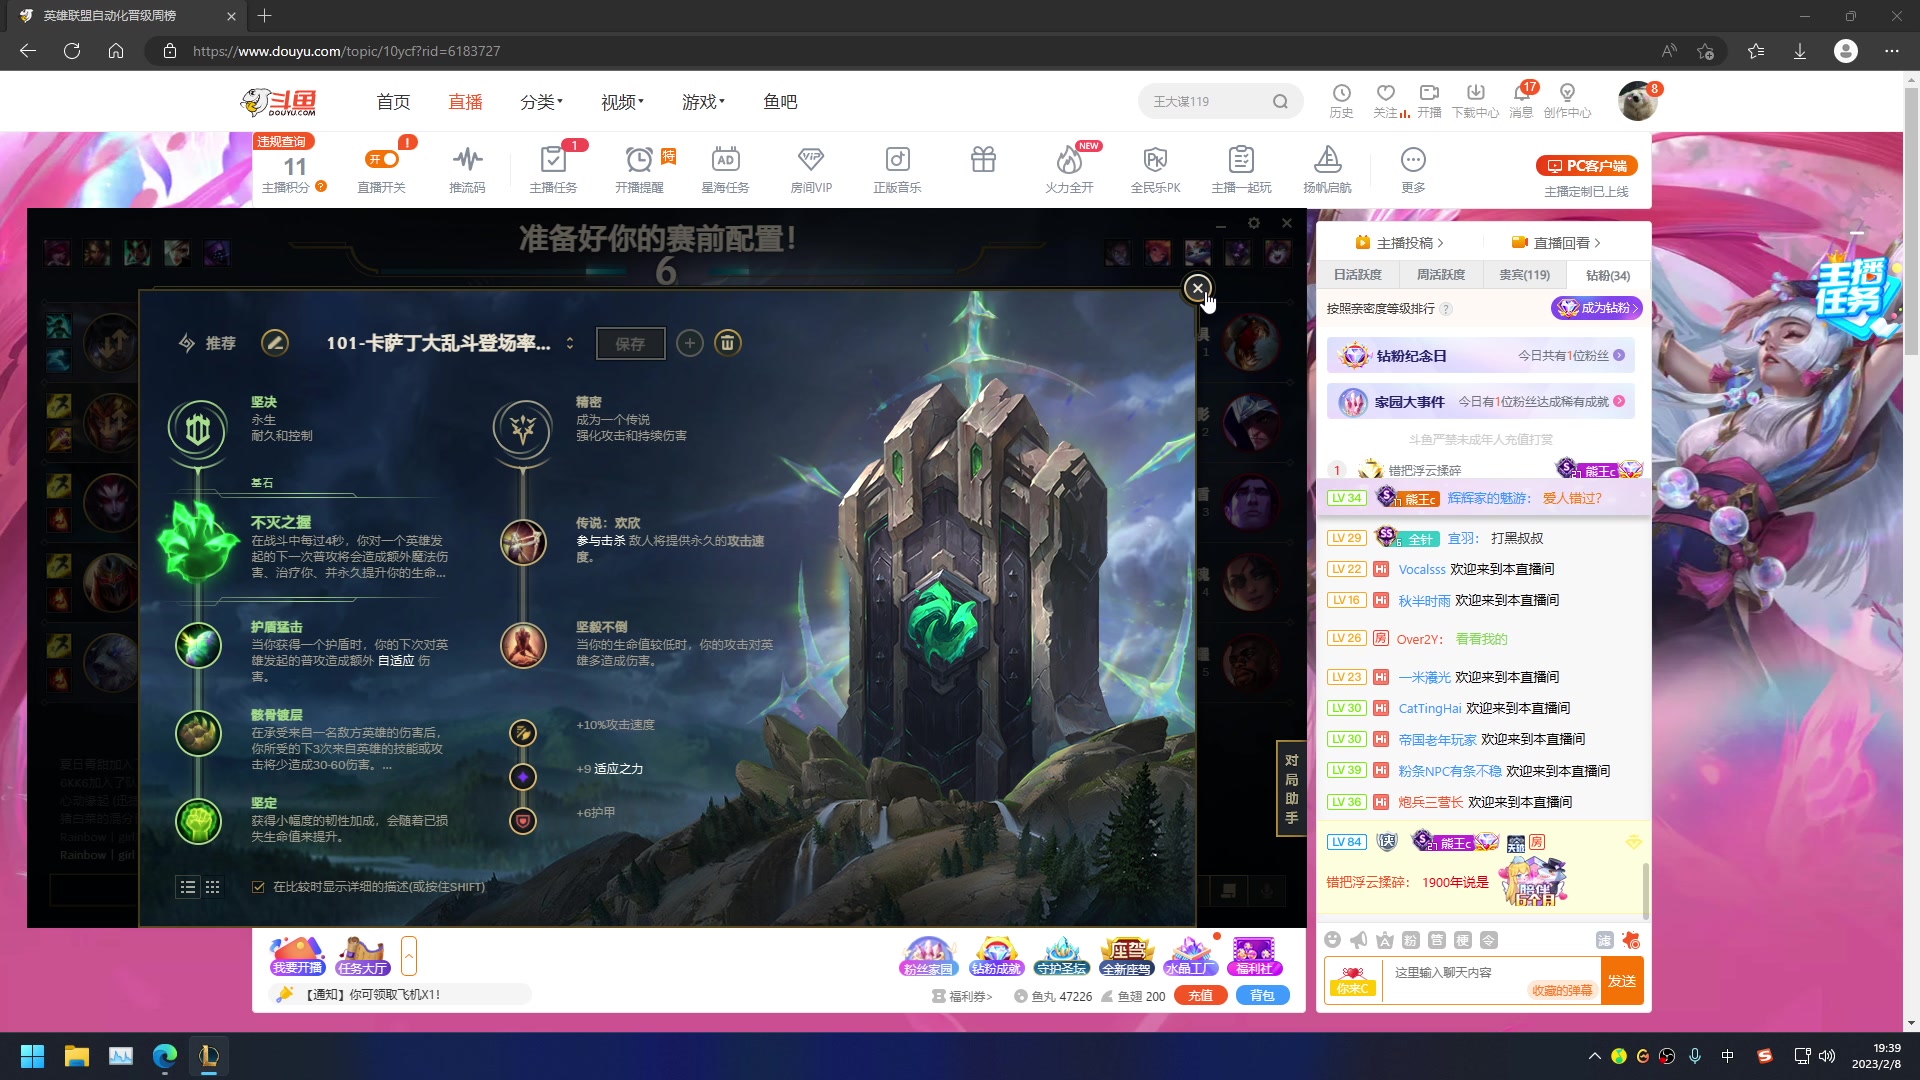Open the emoji picker in the chat box

(1332, 939)
